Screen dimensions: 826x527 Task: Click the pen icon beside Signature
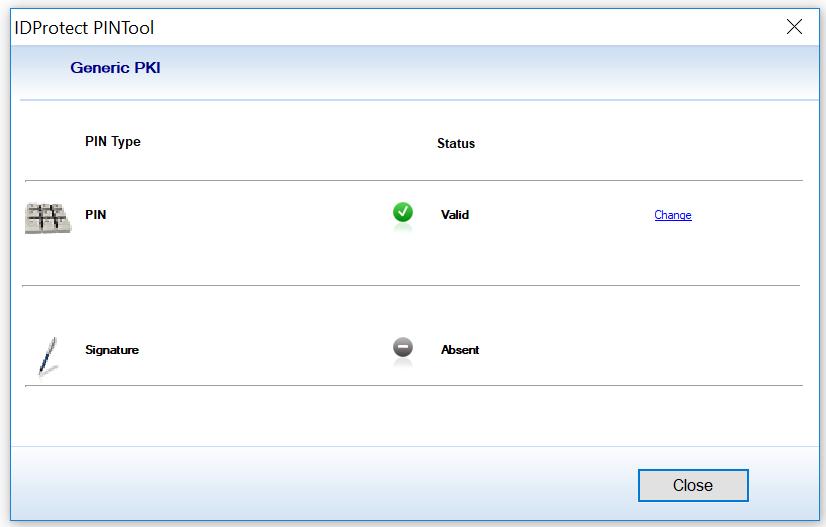click(48, 356)
